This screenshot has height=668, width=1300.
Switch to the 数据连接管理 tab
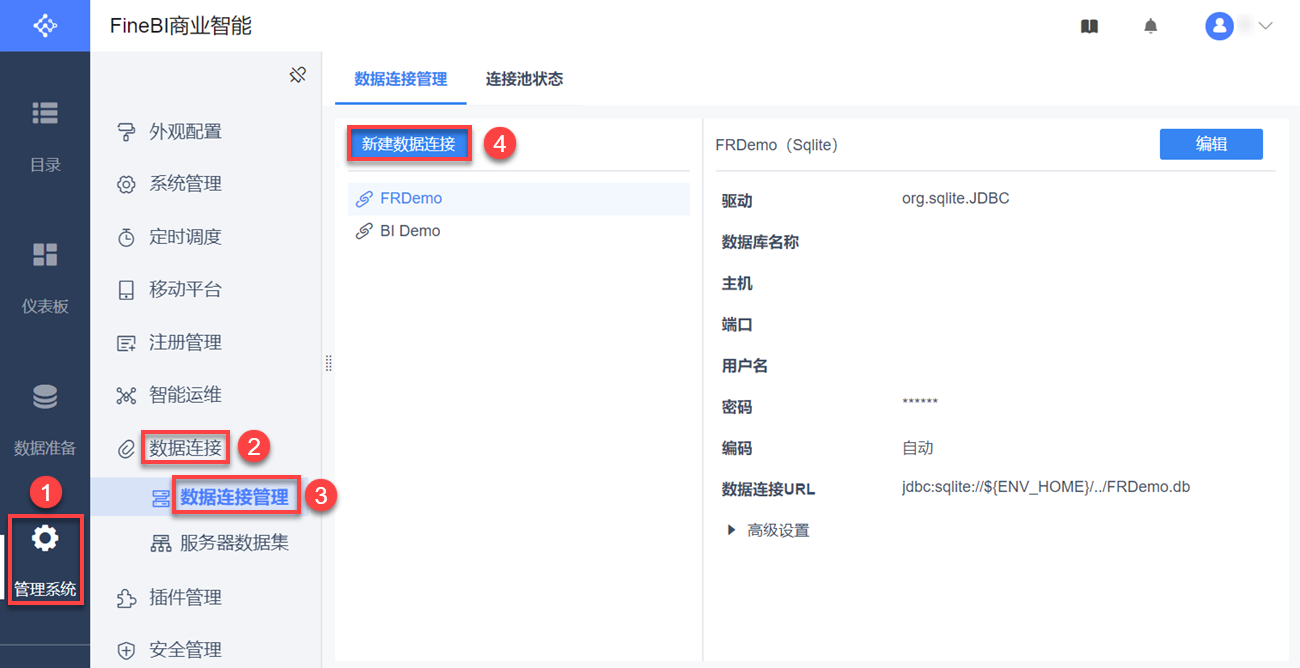pos(401,79)
